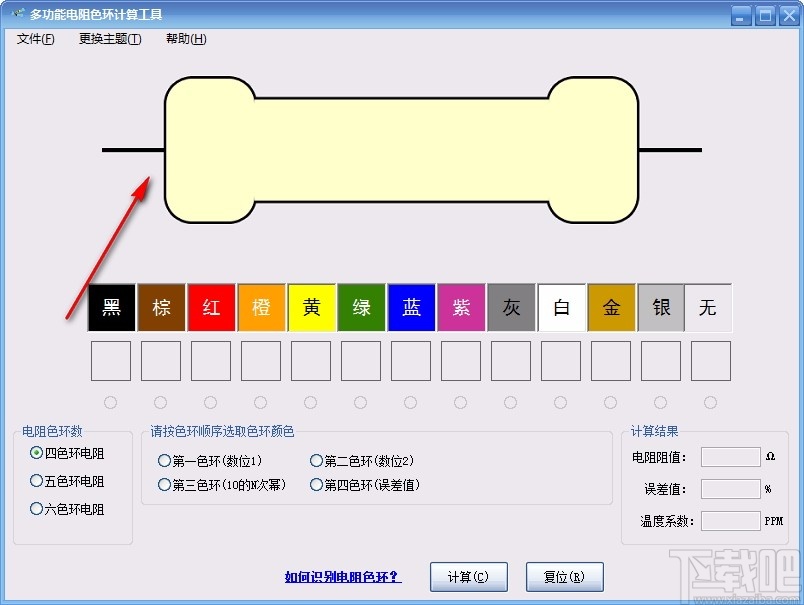Viewport: 804px width, 605px height.
Task: Select the brown (棕) color band swatch
Action: [161, 308]
